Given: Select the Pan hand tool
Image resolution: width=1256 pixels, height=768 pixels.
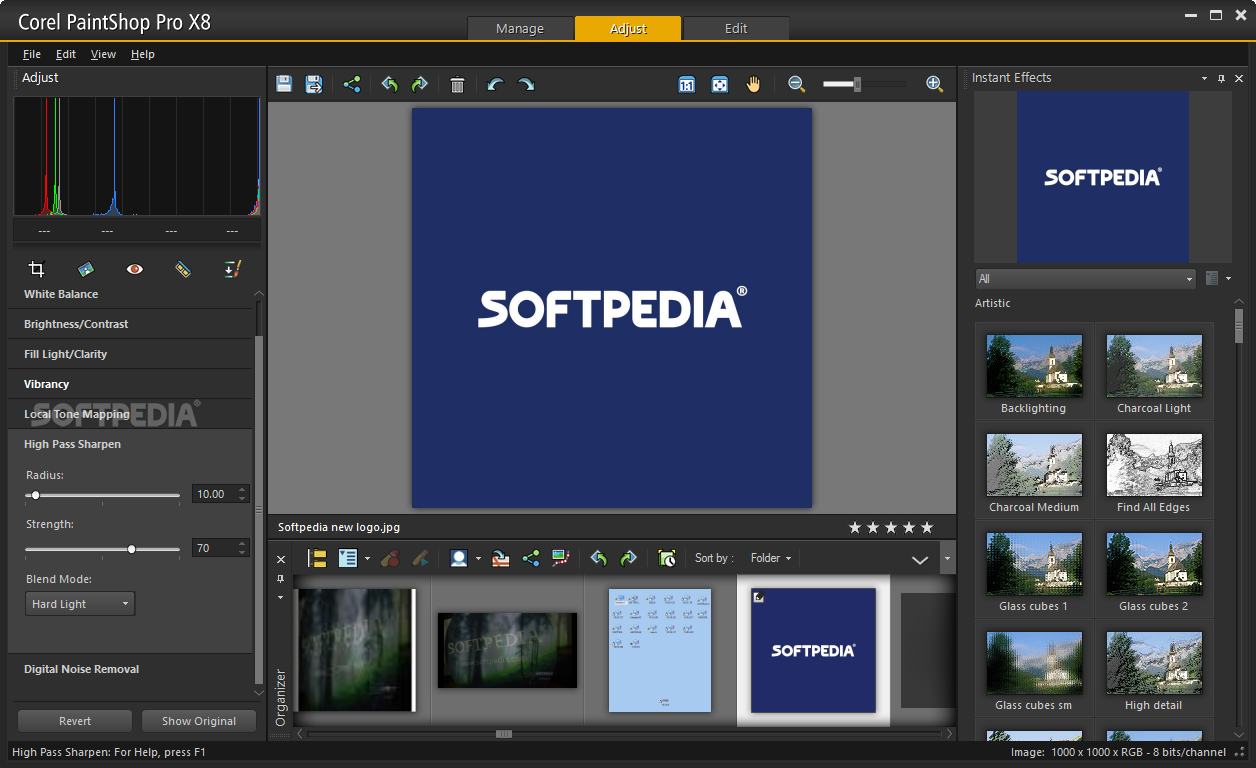Looking at the screenshot, I should coord(753,85).
